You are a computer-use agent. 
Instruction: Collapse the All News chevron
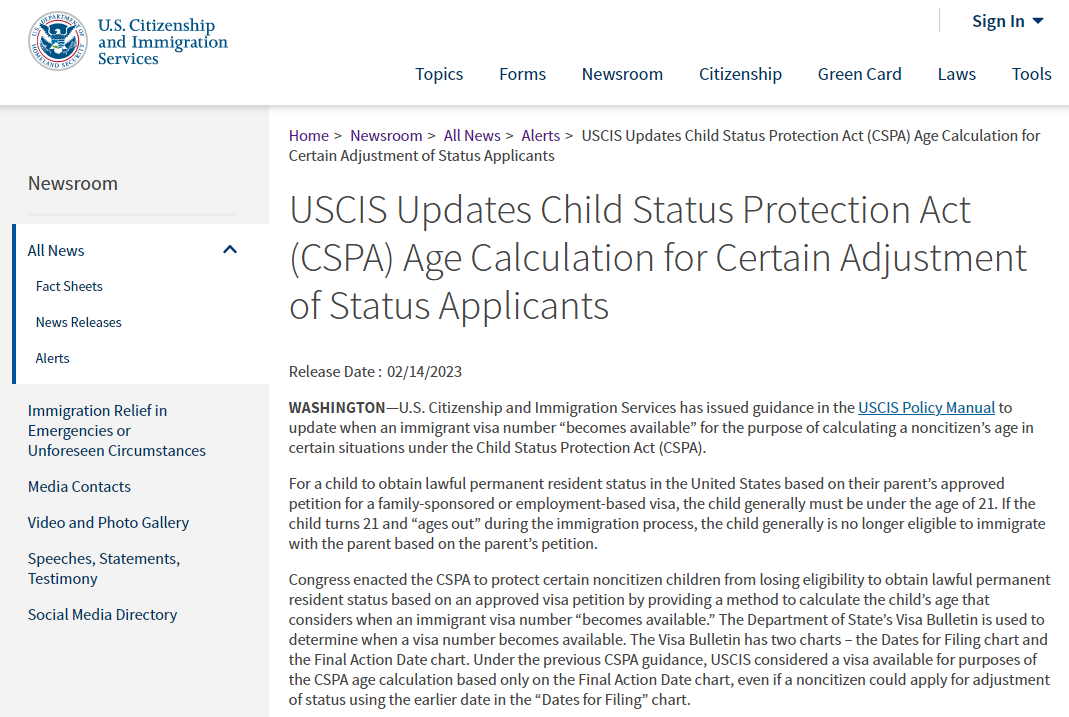point(230,250)
